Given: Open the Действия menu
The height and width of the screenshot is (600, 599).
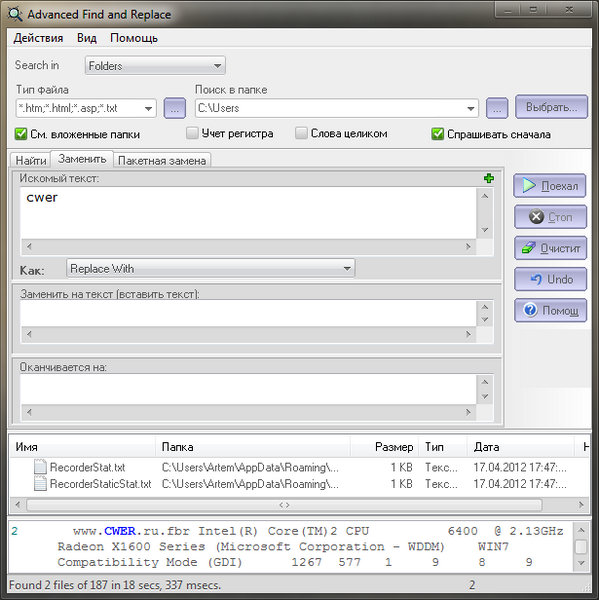Looking at the screenshot, I should pos(38,38).
